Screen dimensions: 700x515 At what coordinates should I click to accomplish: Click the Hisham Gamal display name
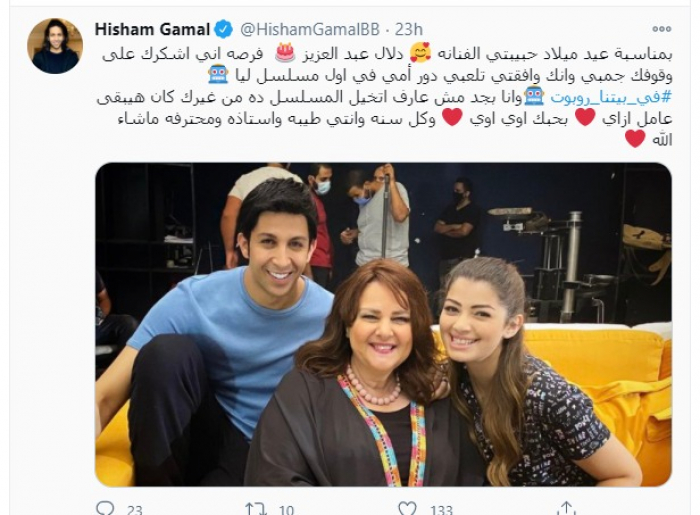click(x=152, y=29)
